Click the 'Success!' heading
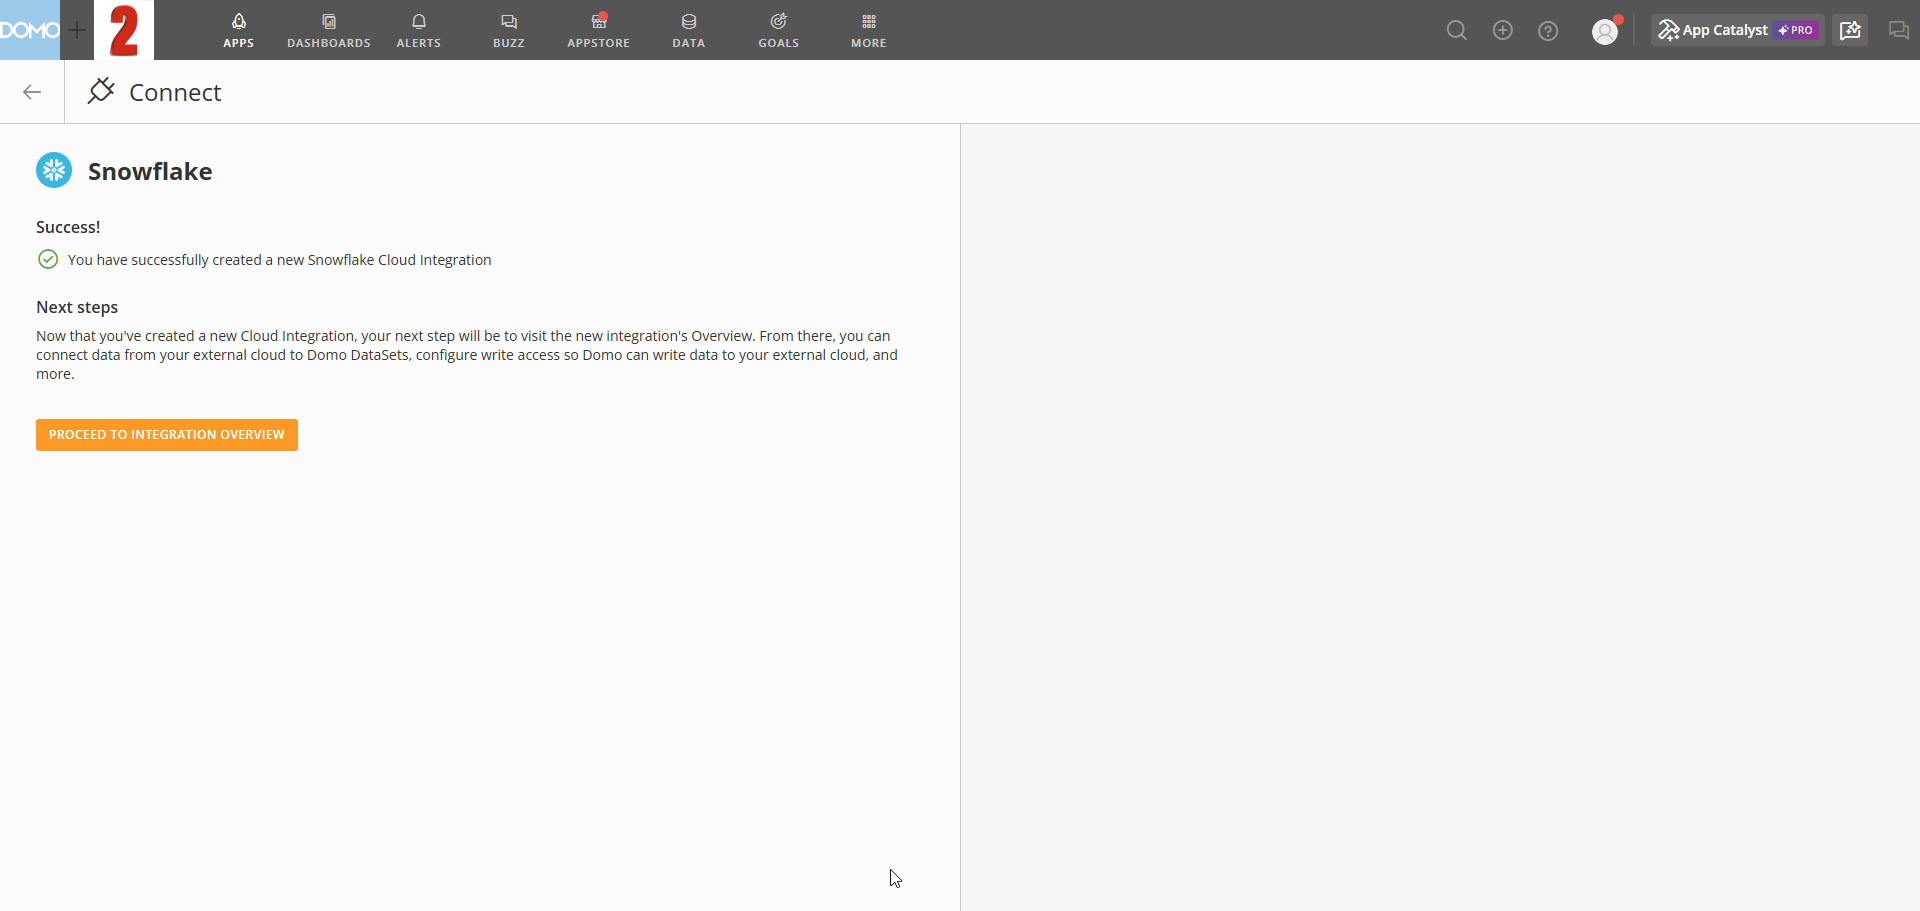The width and height of the screenshot is (1920, 911). [x=68, y=227]
